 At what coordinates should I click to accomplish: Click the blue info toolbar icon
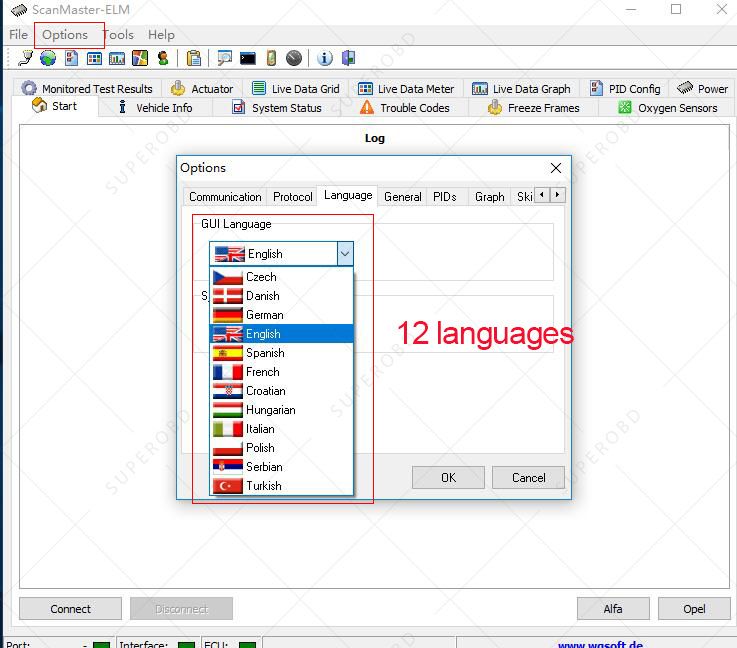click(x=325, y=58)
